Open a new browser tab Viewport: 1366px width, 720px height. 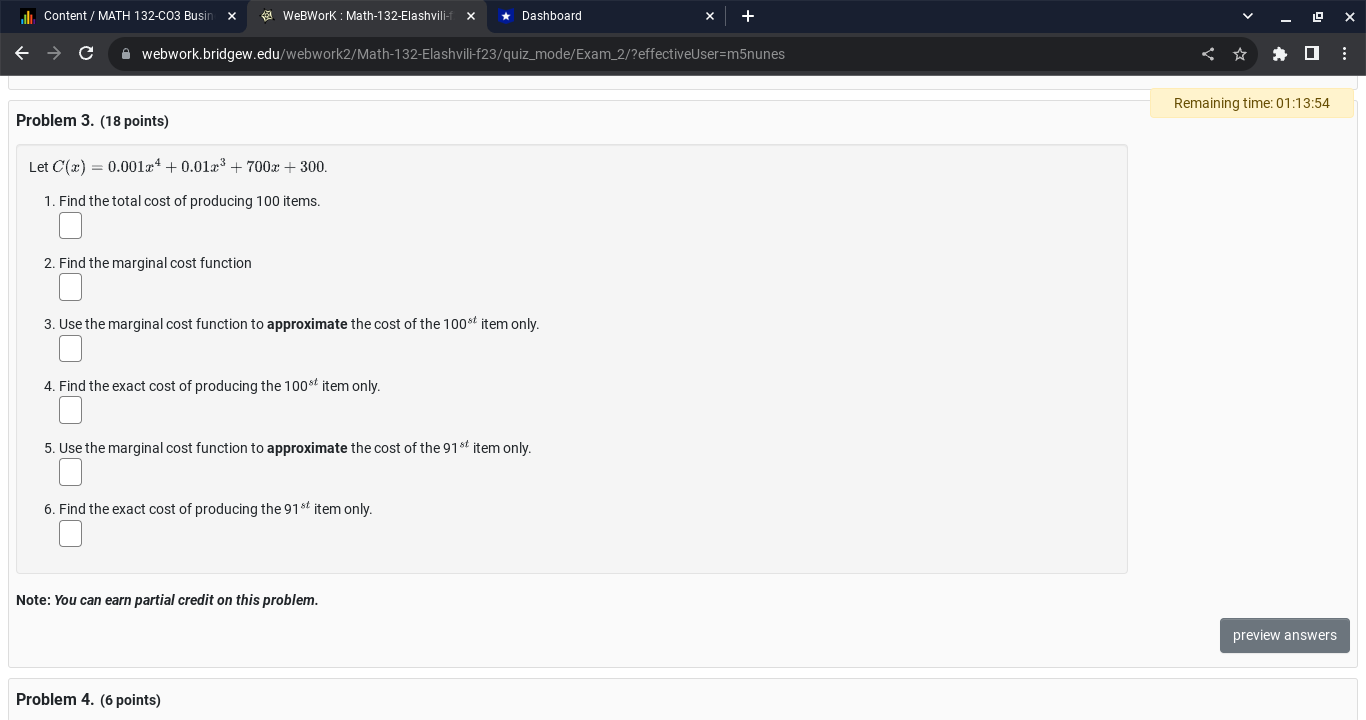(x=748, y=16)
